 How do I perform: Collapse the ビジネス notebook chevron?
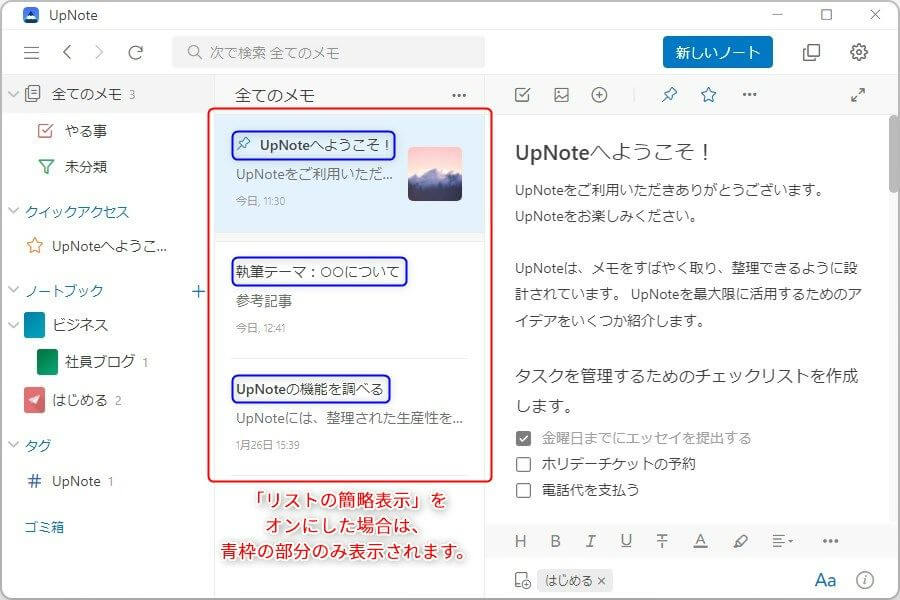click(x=14, y=325)
